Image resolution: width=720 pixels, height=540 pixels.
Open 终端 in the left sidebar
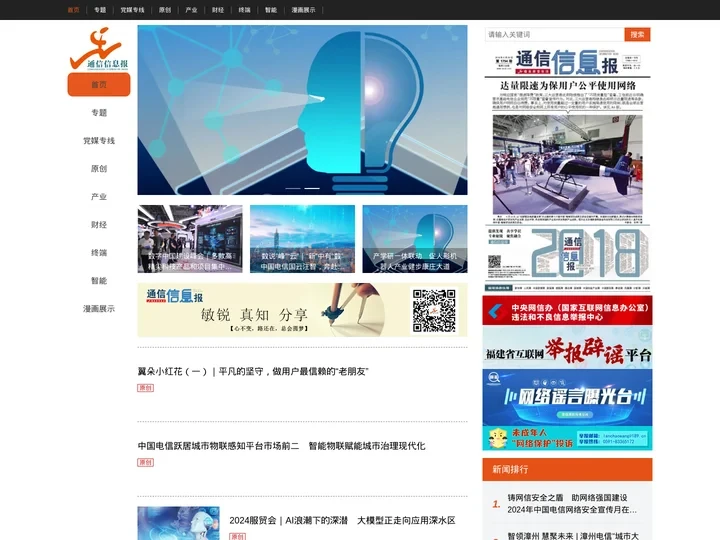tap(99, 253)
